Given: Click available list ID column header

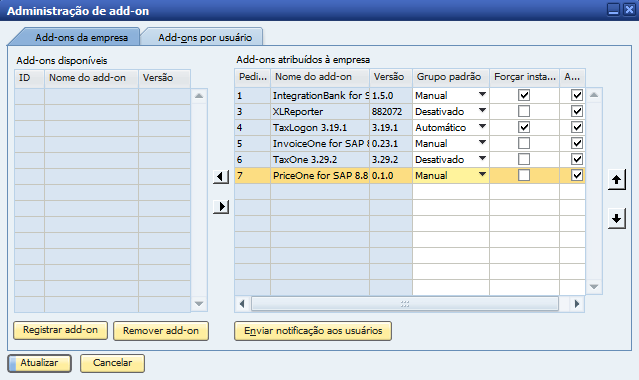Looking at the screenshot, I should 29,78.
